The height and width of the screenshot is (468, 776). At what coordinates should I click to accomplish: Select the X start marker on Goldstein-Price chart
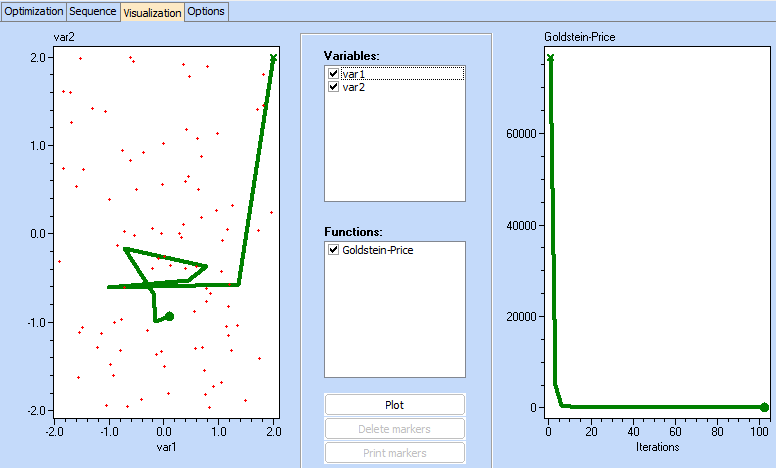click(550, 58)
